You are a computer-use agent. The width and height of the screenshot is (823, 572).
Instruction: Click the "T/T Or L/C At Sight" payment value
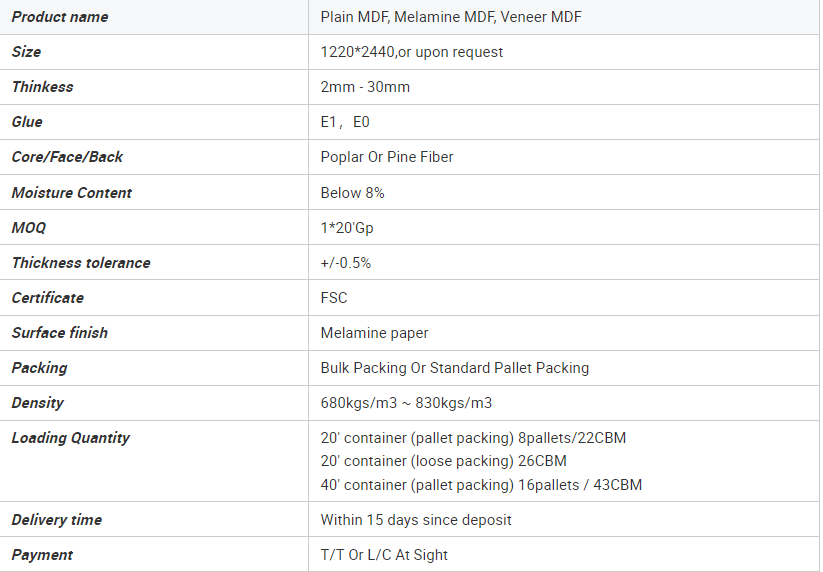[384, 555]
